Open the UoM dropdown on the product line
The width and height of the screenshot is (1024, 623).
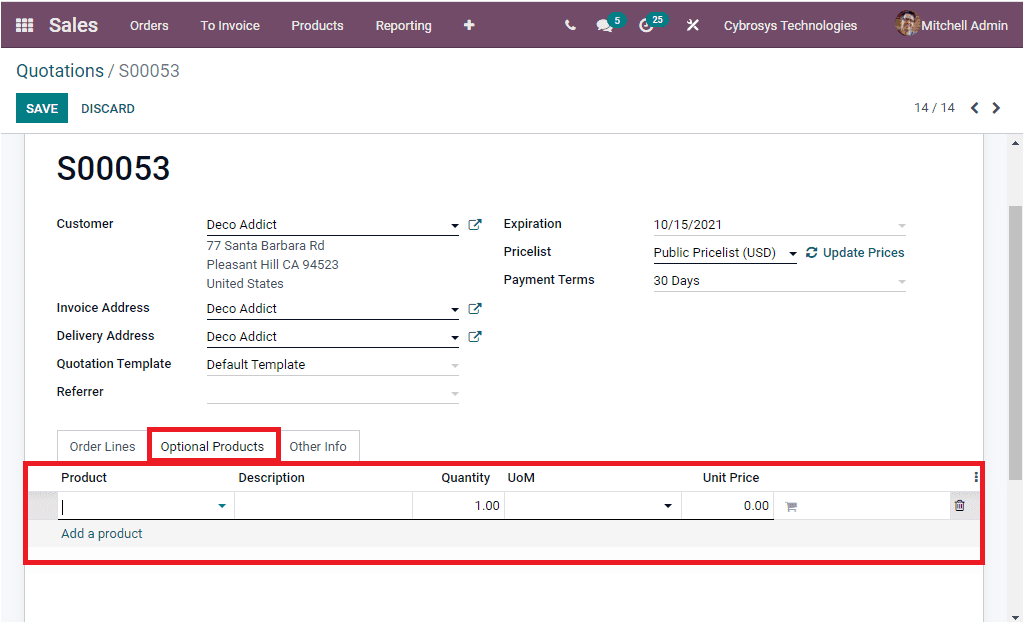coord(667,505)
